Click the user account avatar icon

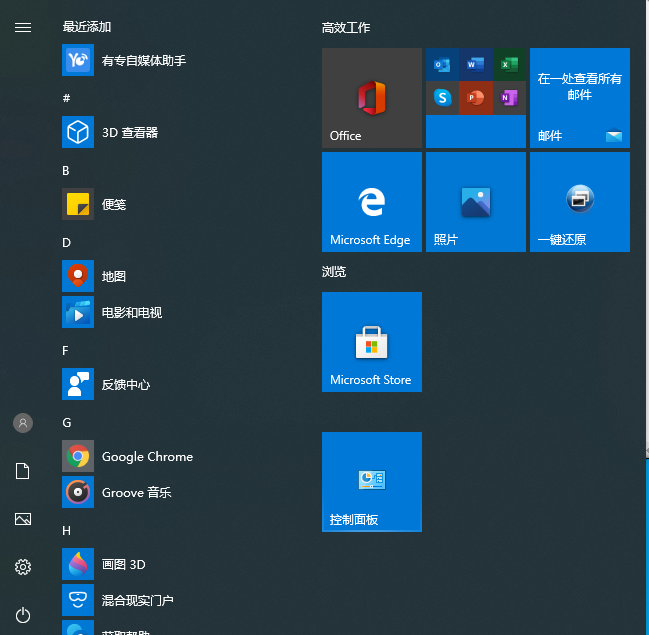point(22,423)
